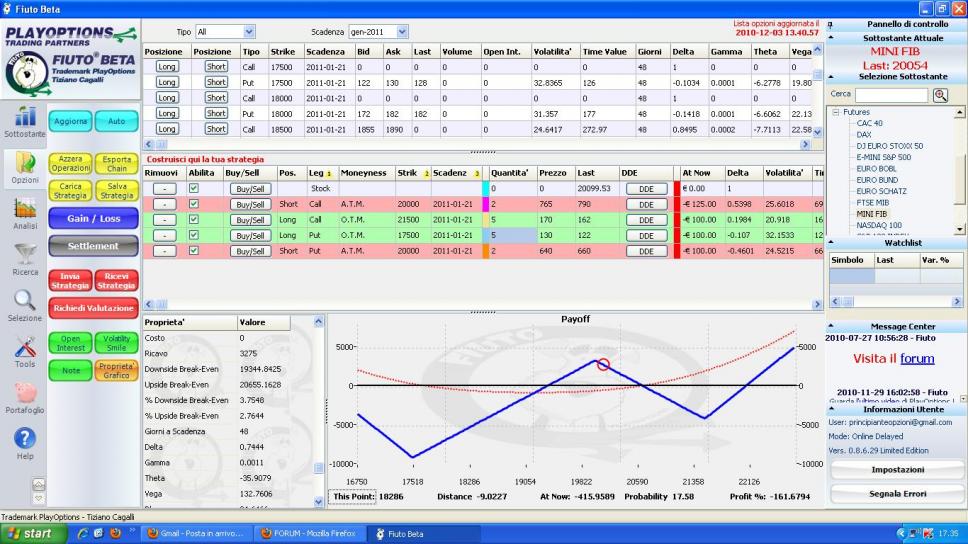This screenshot has height=544, width=968.
Task: Click the search magnifier next to Cerca
Action: 940,95
